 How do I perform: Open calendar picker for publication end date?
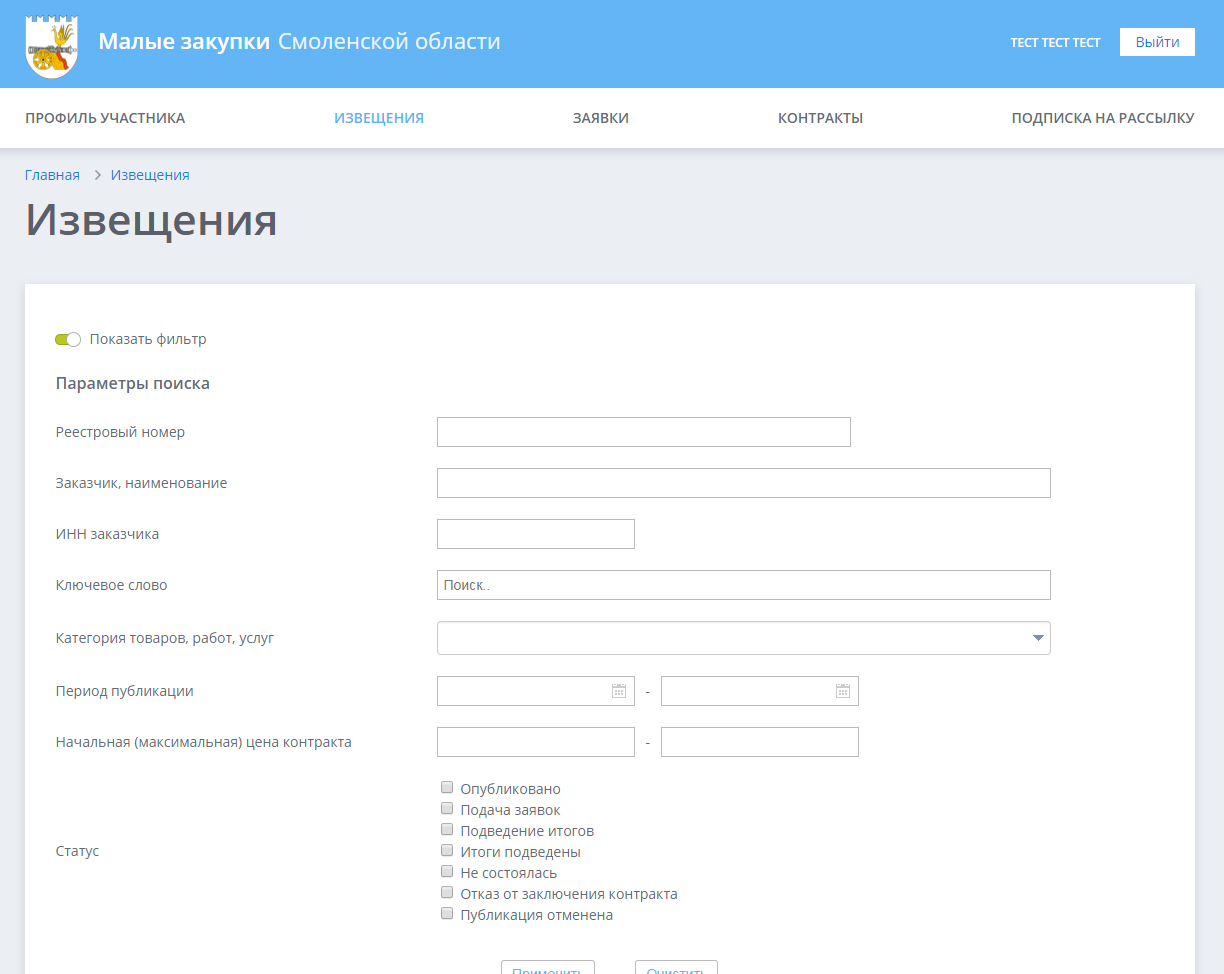843,691
